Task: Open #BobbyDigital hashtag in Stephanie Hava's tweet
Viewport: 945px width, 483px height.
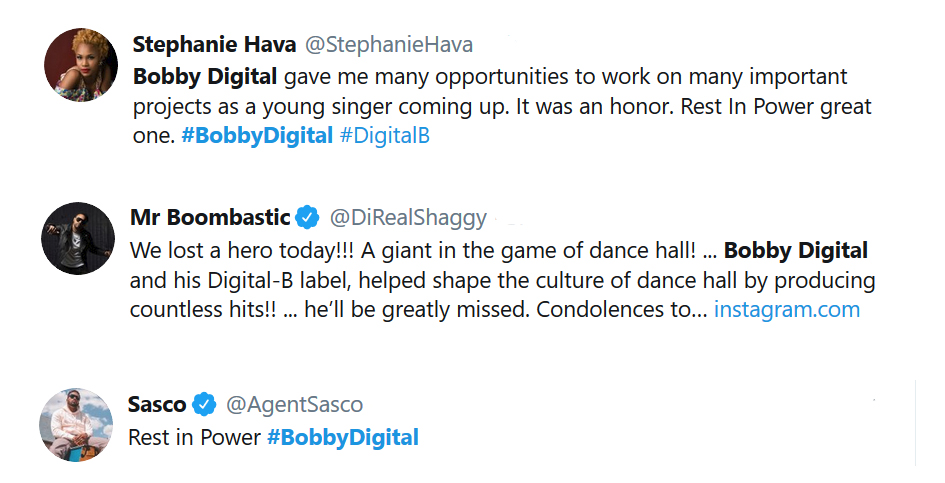Action: [257, 136]
